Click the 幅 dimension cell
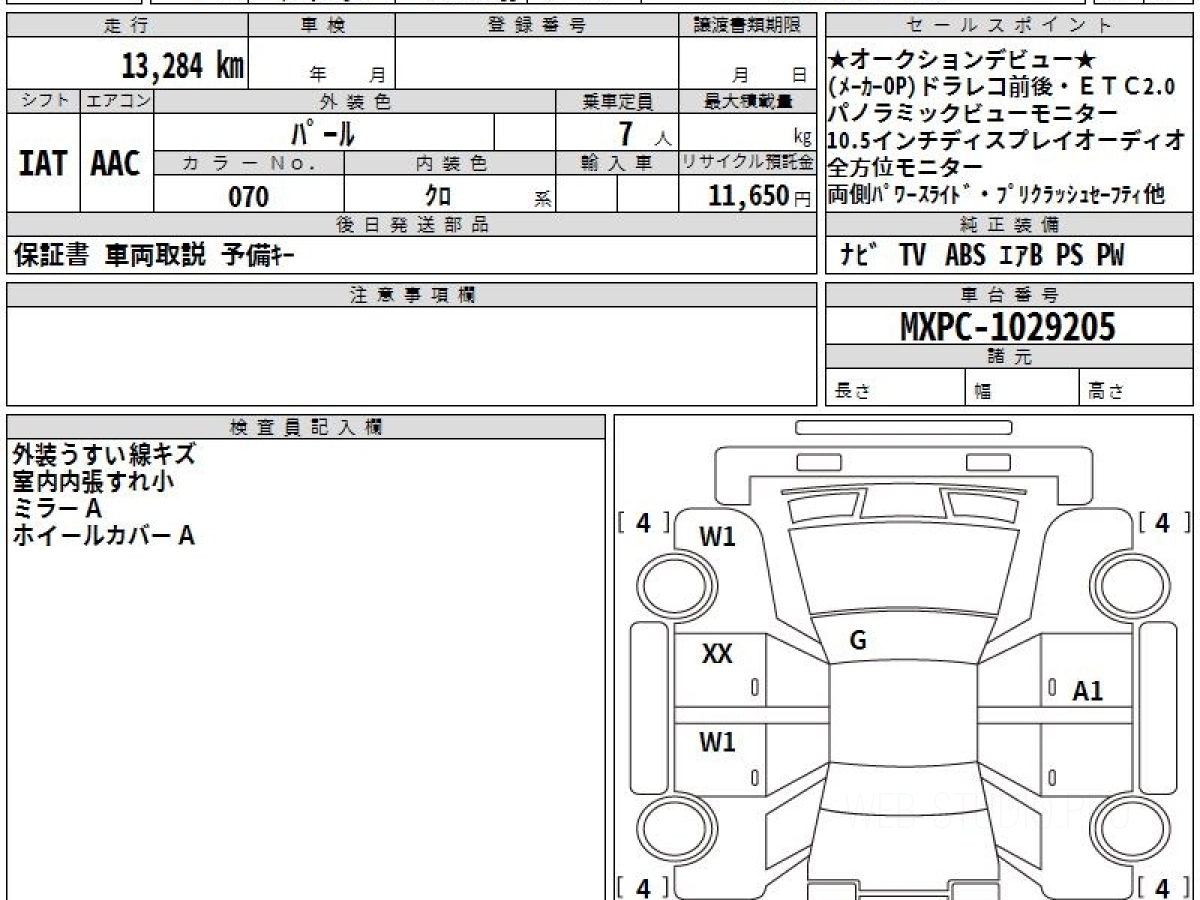Image resolution: width=1200 pixels, height=900 pixels. tap(1022, 388)
